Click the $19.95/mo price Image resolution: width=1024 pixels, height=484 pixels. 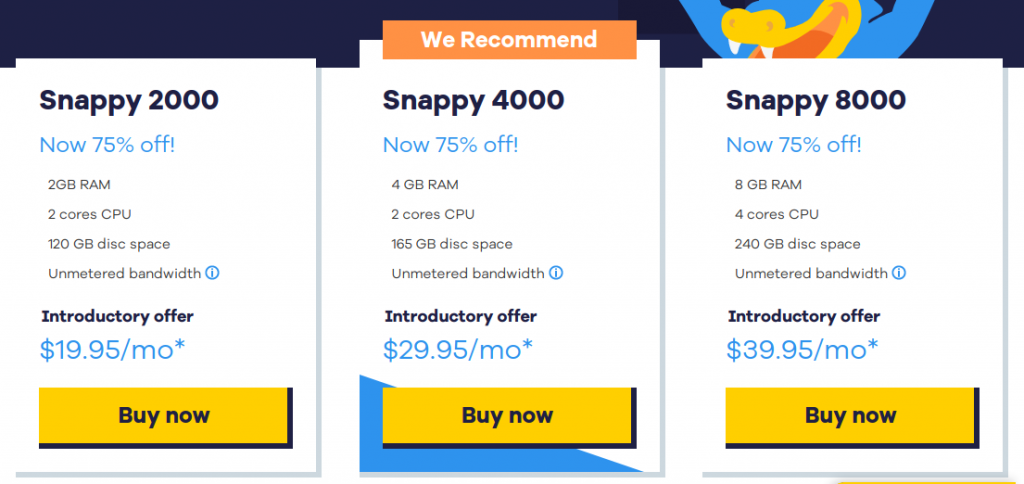click(x=113, y=349)
